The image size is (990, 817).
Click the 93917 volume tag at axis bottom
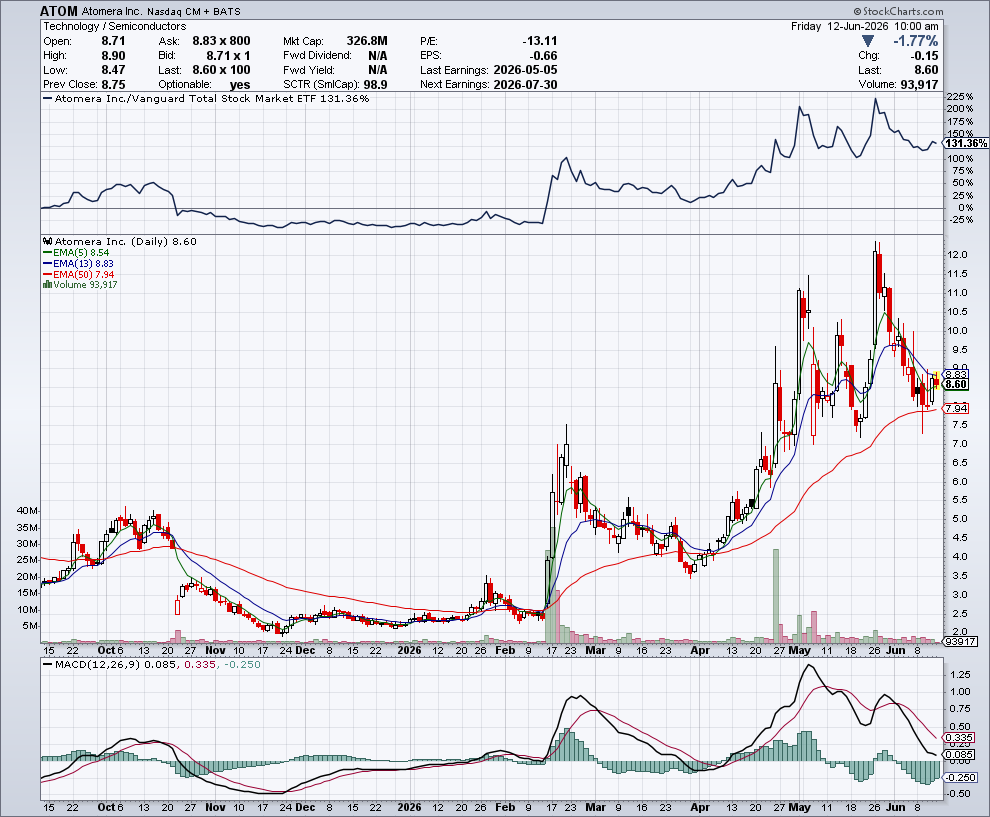pyautogui.click(x=960, y=641)
